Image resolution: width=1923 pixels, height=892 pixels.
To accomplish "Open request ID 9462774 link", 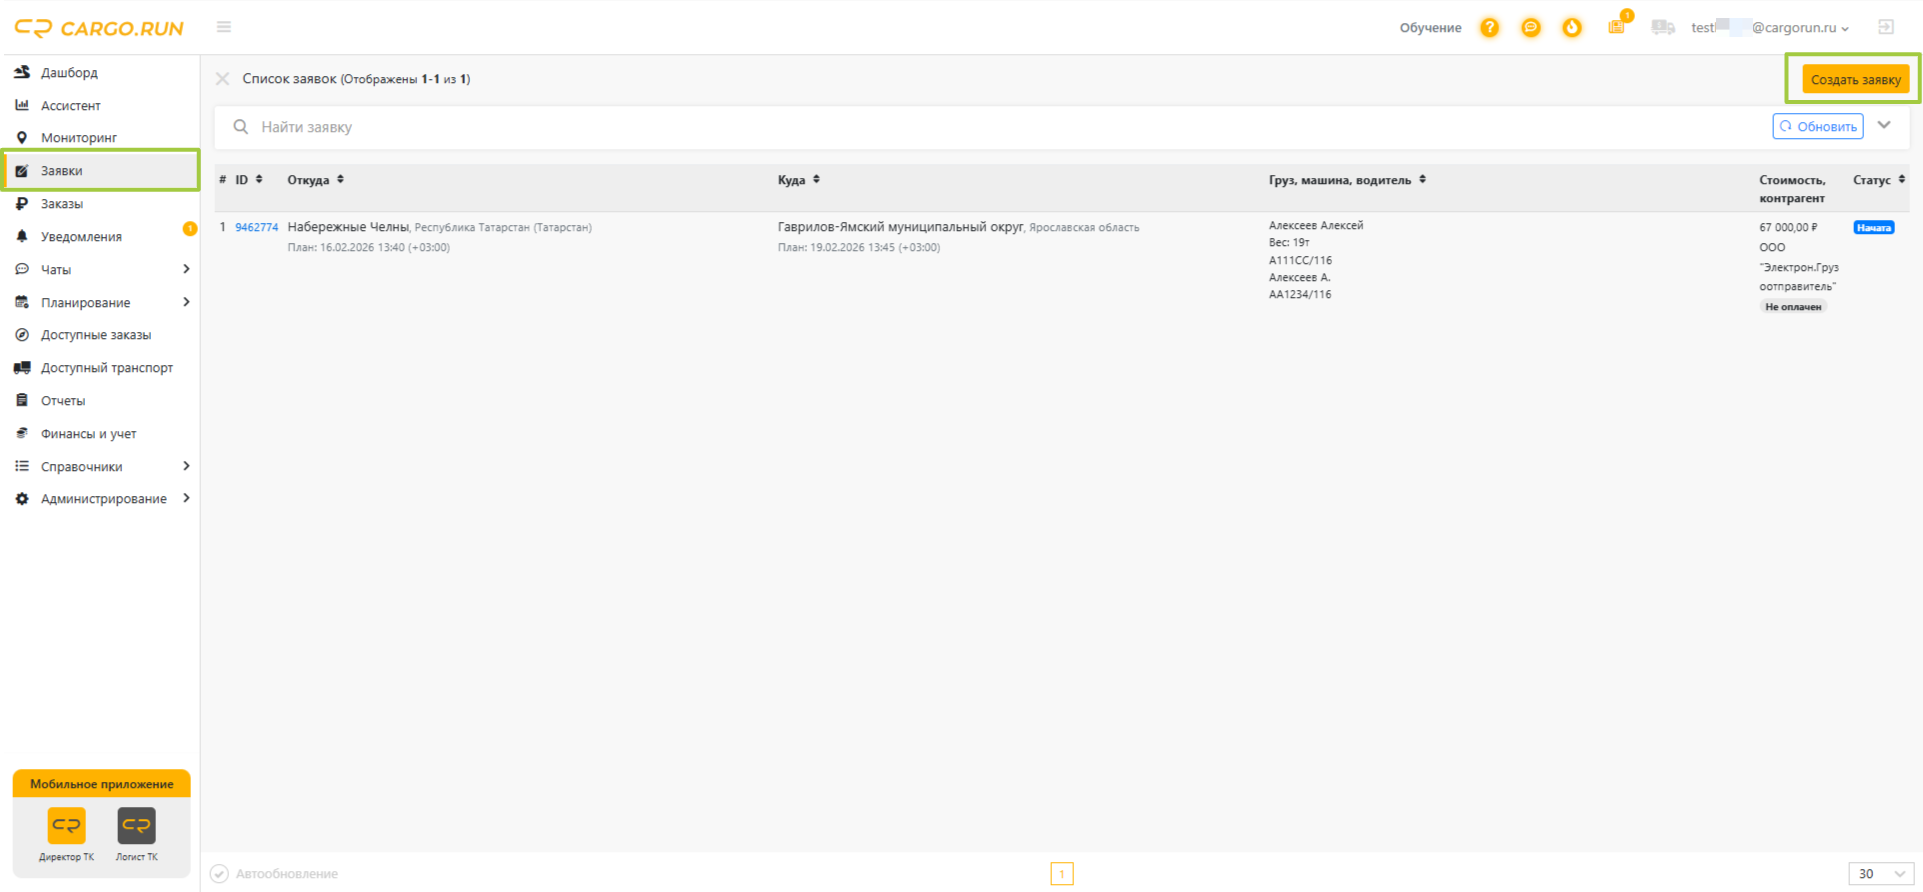I will coord(256,228).
